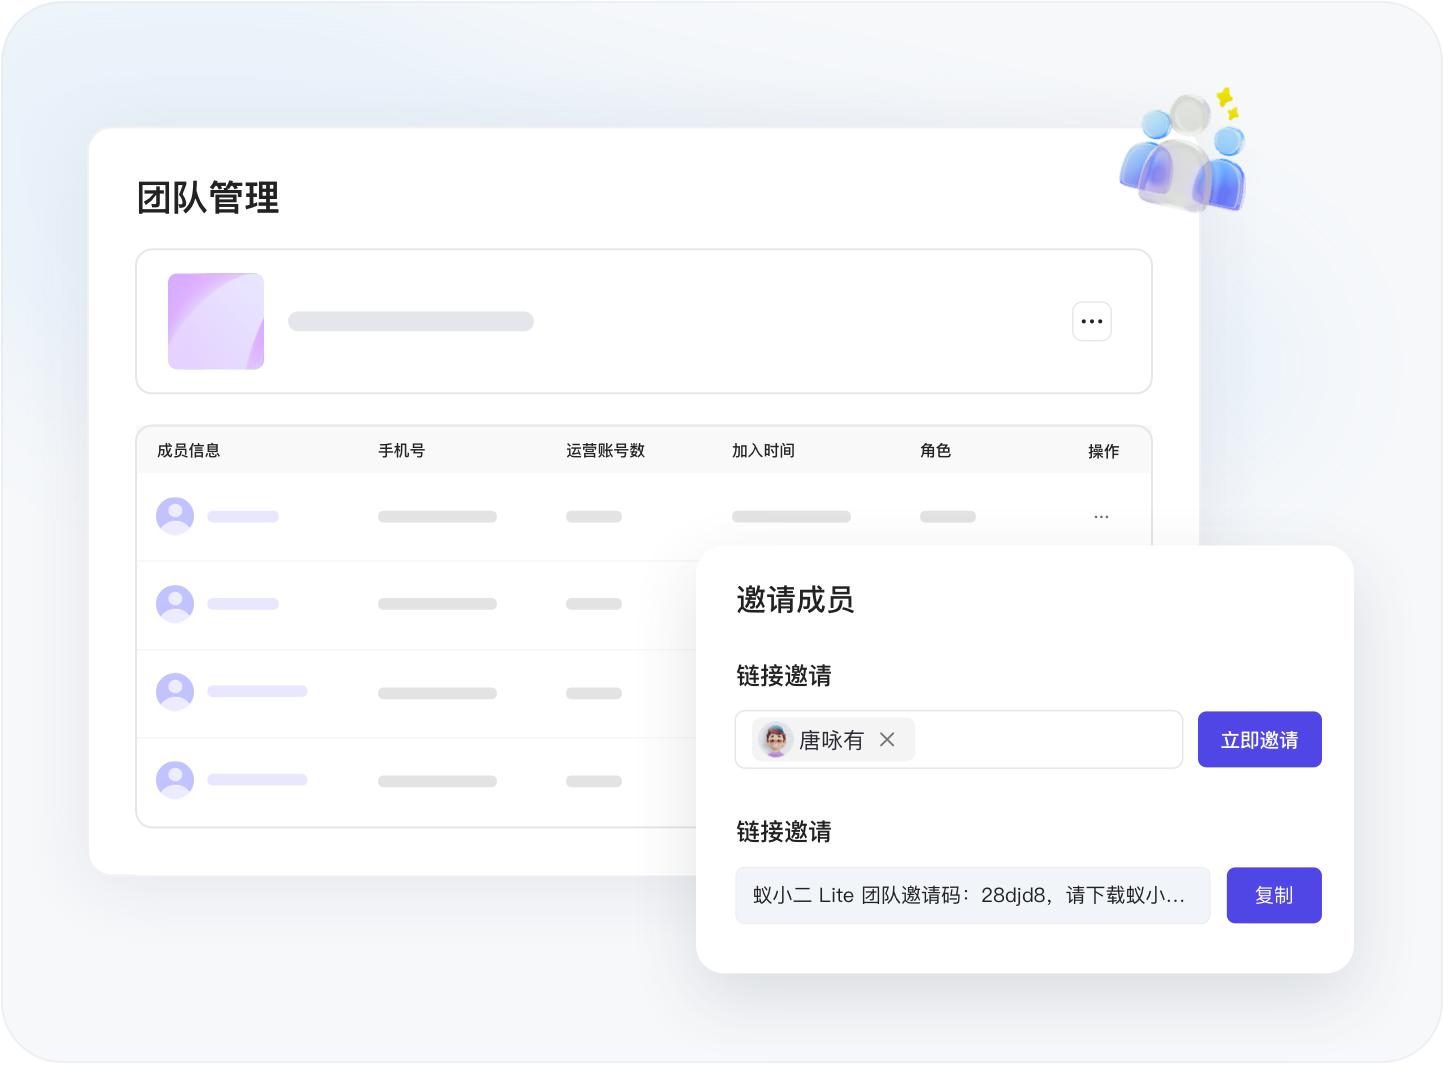1444x1070 pixels.
Task: Click the 成员信息 column header
Action: click(188, 451)
